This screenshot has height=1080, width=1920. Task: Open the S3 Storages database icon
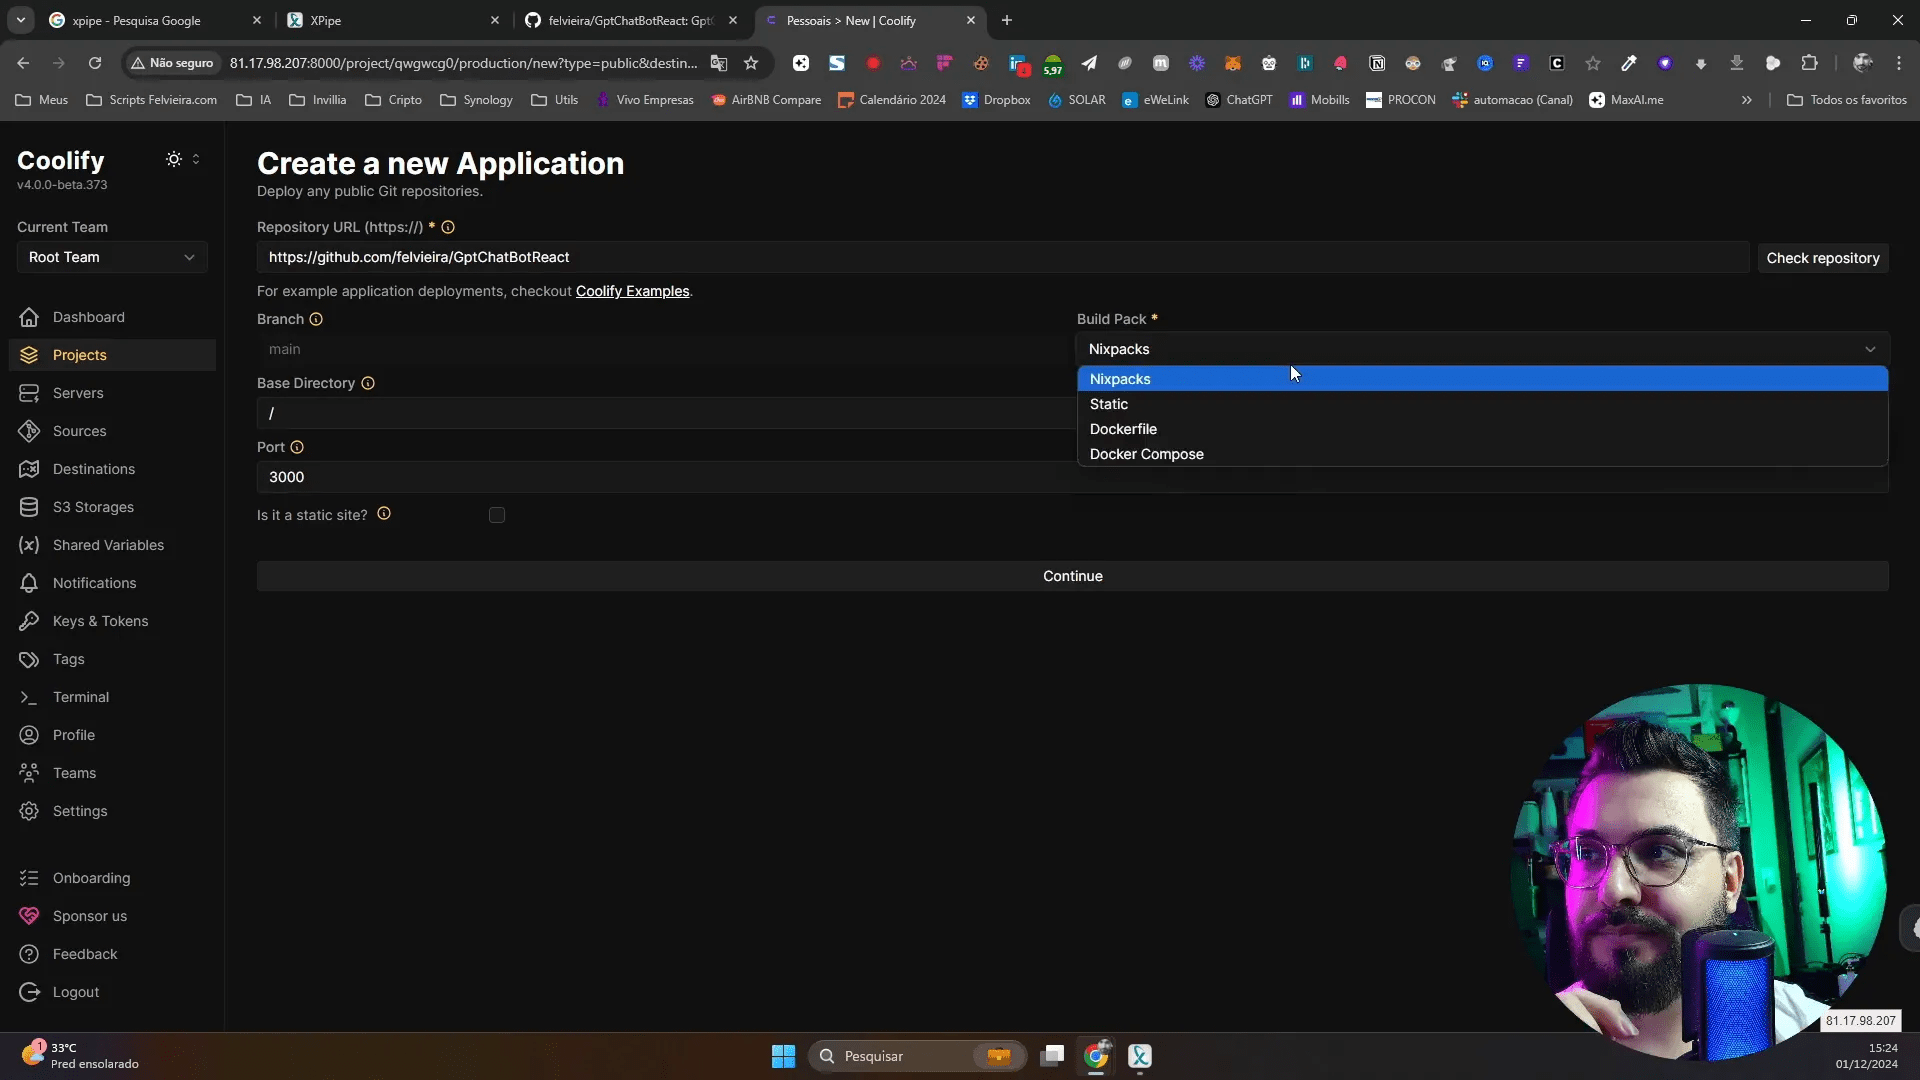tap(29, 507)
